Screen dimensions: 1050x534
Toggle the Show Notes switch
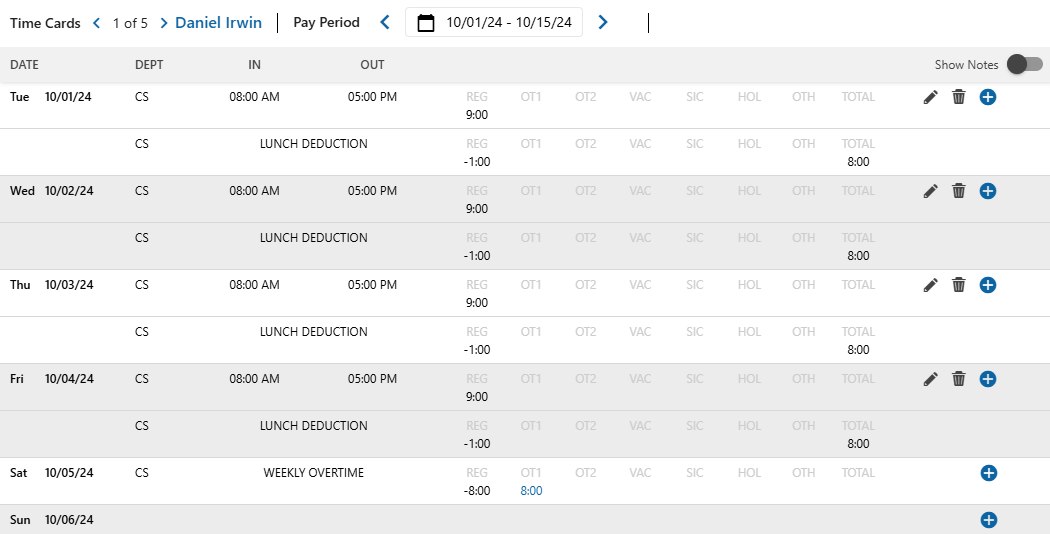point(1024,65)
